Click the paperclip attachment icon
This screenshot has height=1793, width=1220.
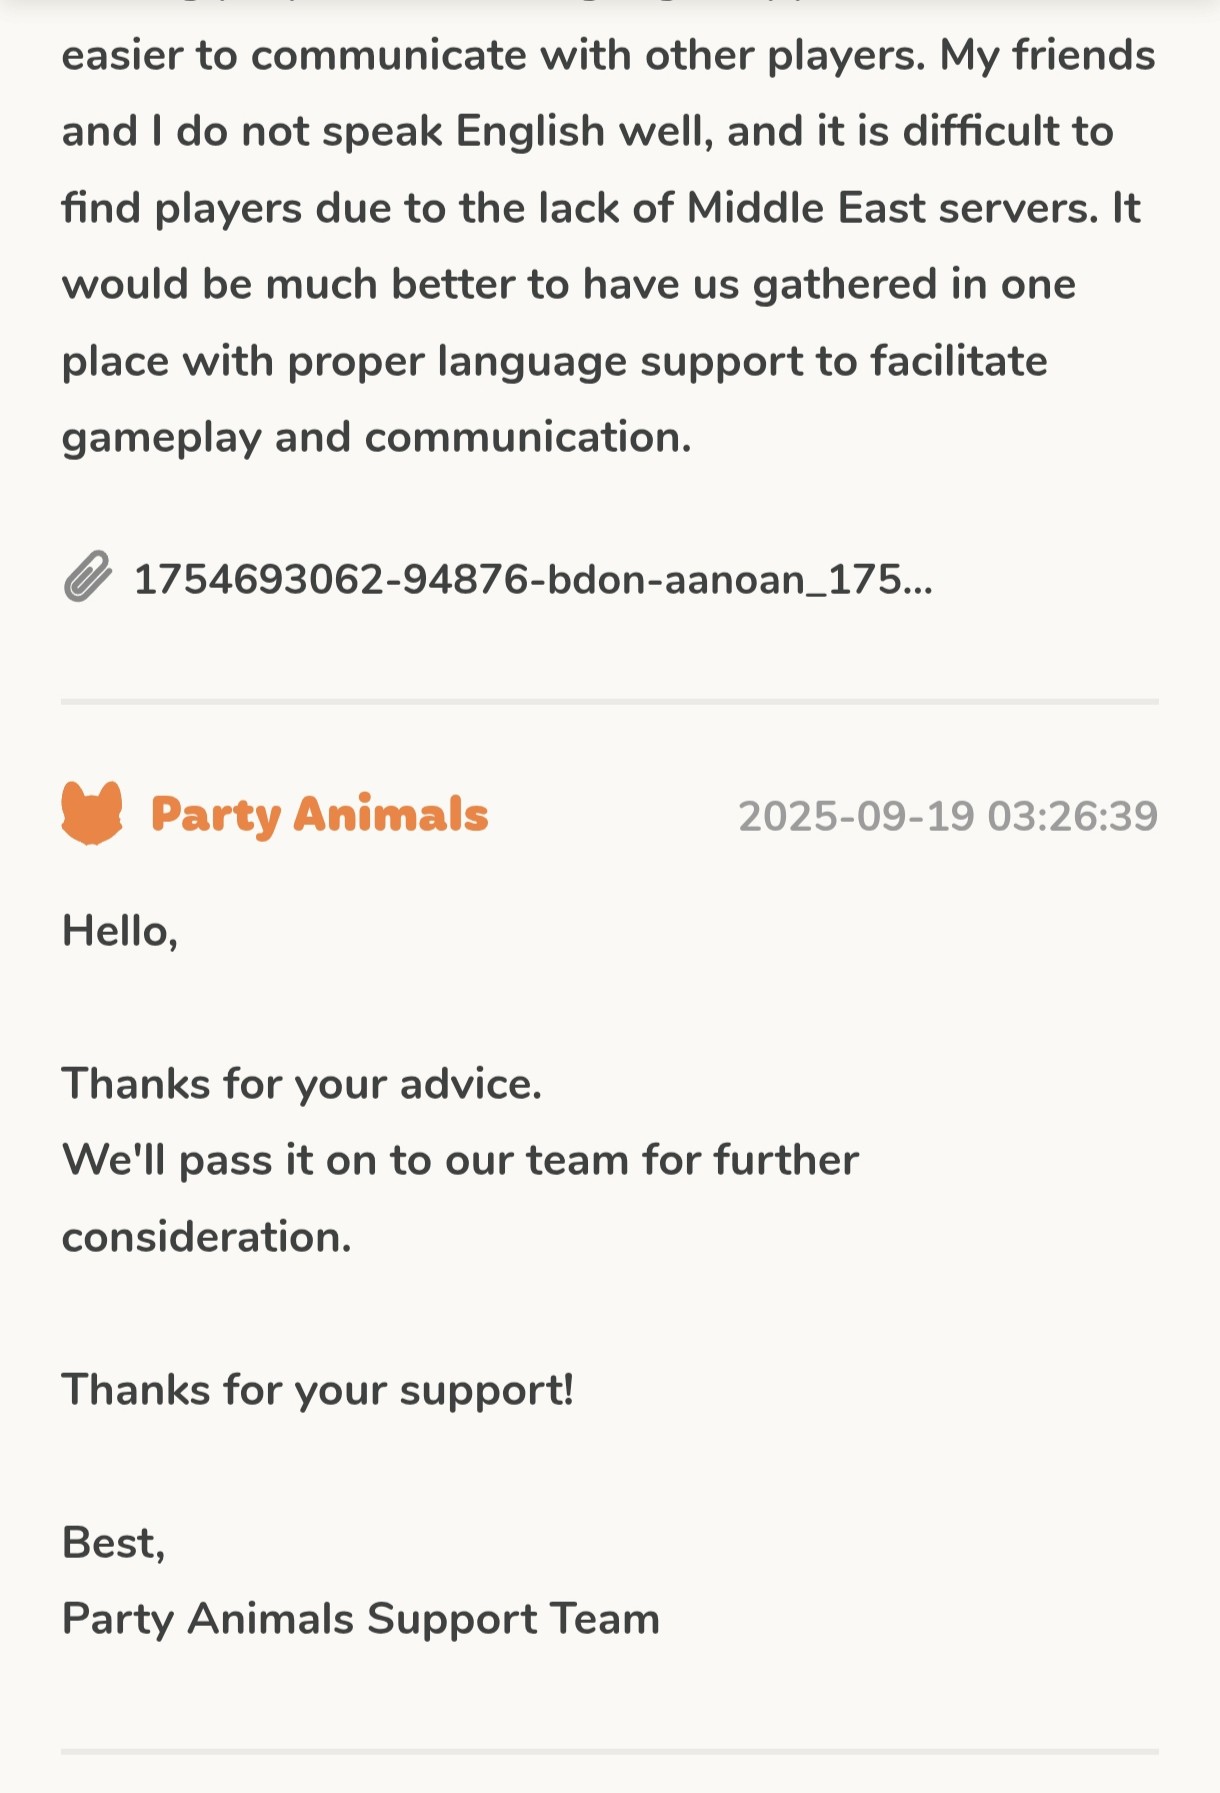click(x=88, y=577)
